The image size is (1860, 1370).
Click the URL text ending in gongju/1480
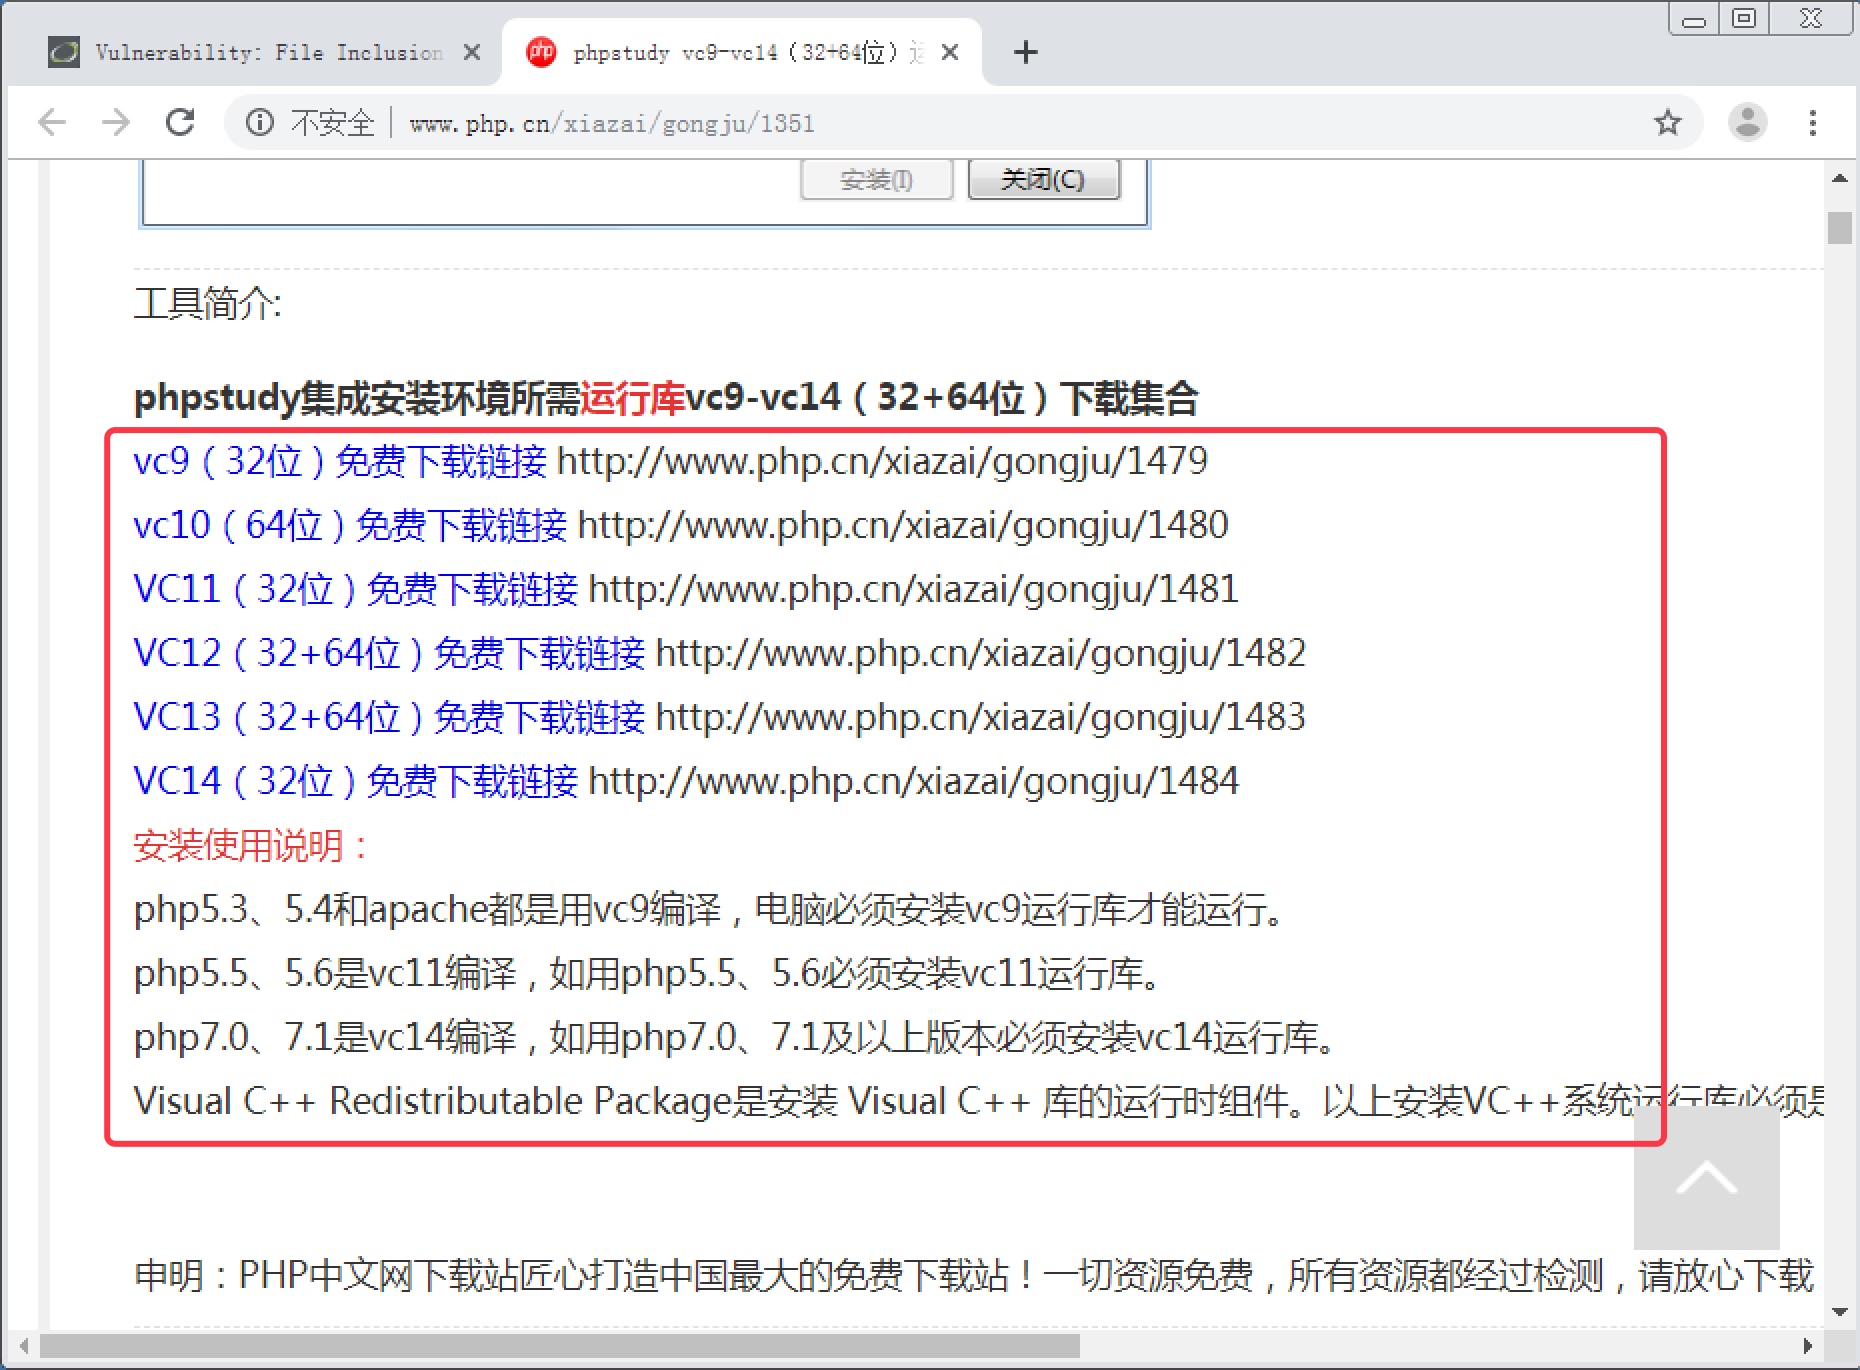(x=903, y=525)
